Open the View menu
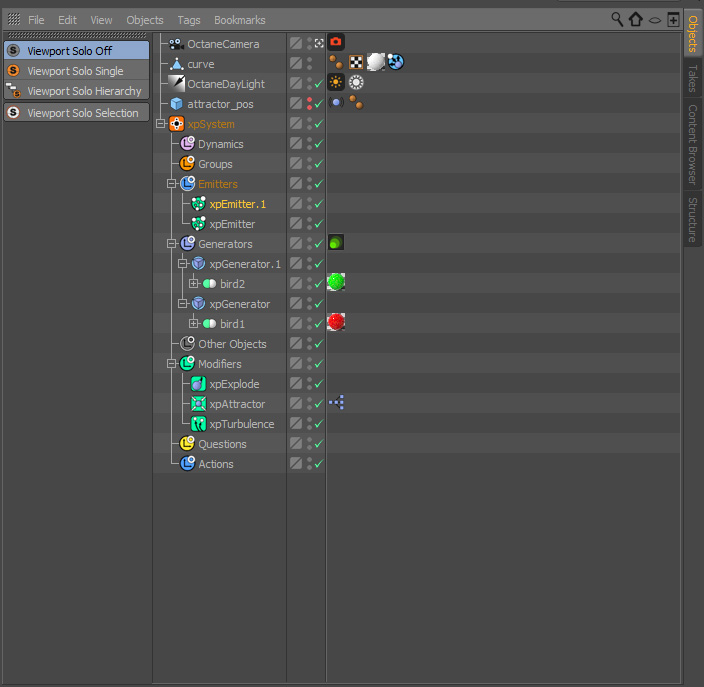 coord(101,20)
